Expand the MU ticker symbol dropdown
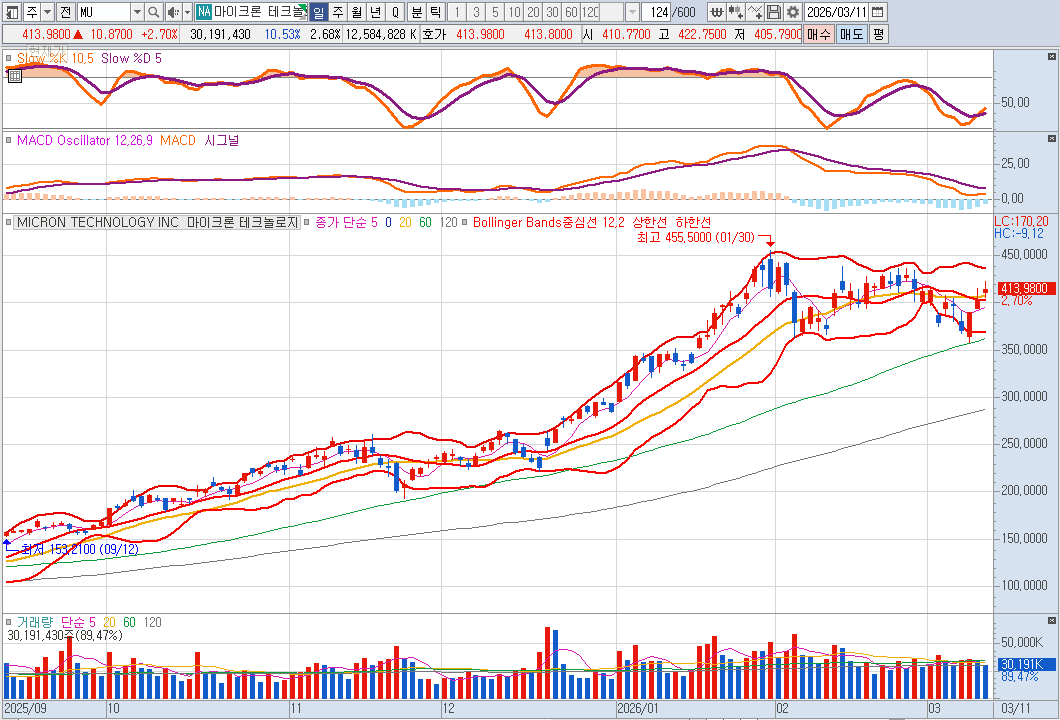 pos(136,12)
